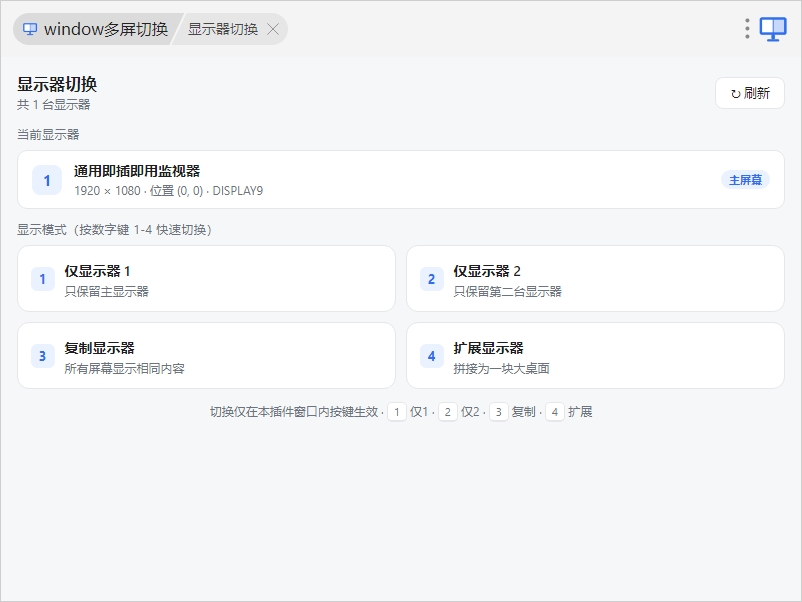Image resolution: width=802 pixels, height=602 pixels.
Task: Select the window多屏切换 plugin tab
Action: (x=96, y=29)
